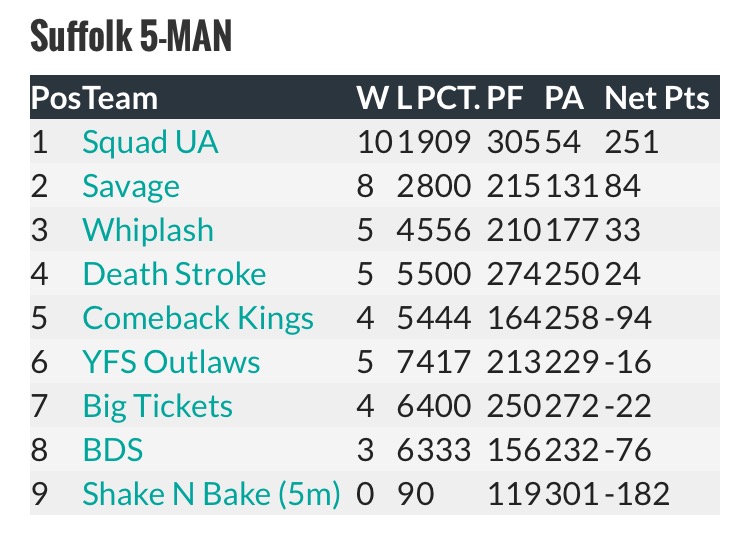Image resolution: width=750 pixels, height=535 pixels.
Task: Click the BDS team link
Action: pos(112,450)
